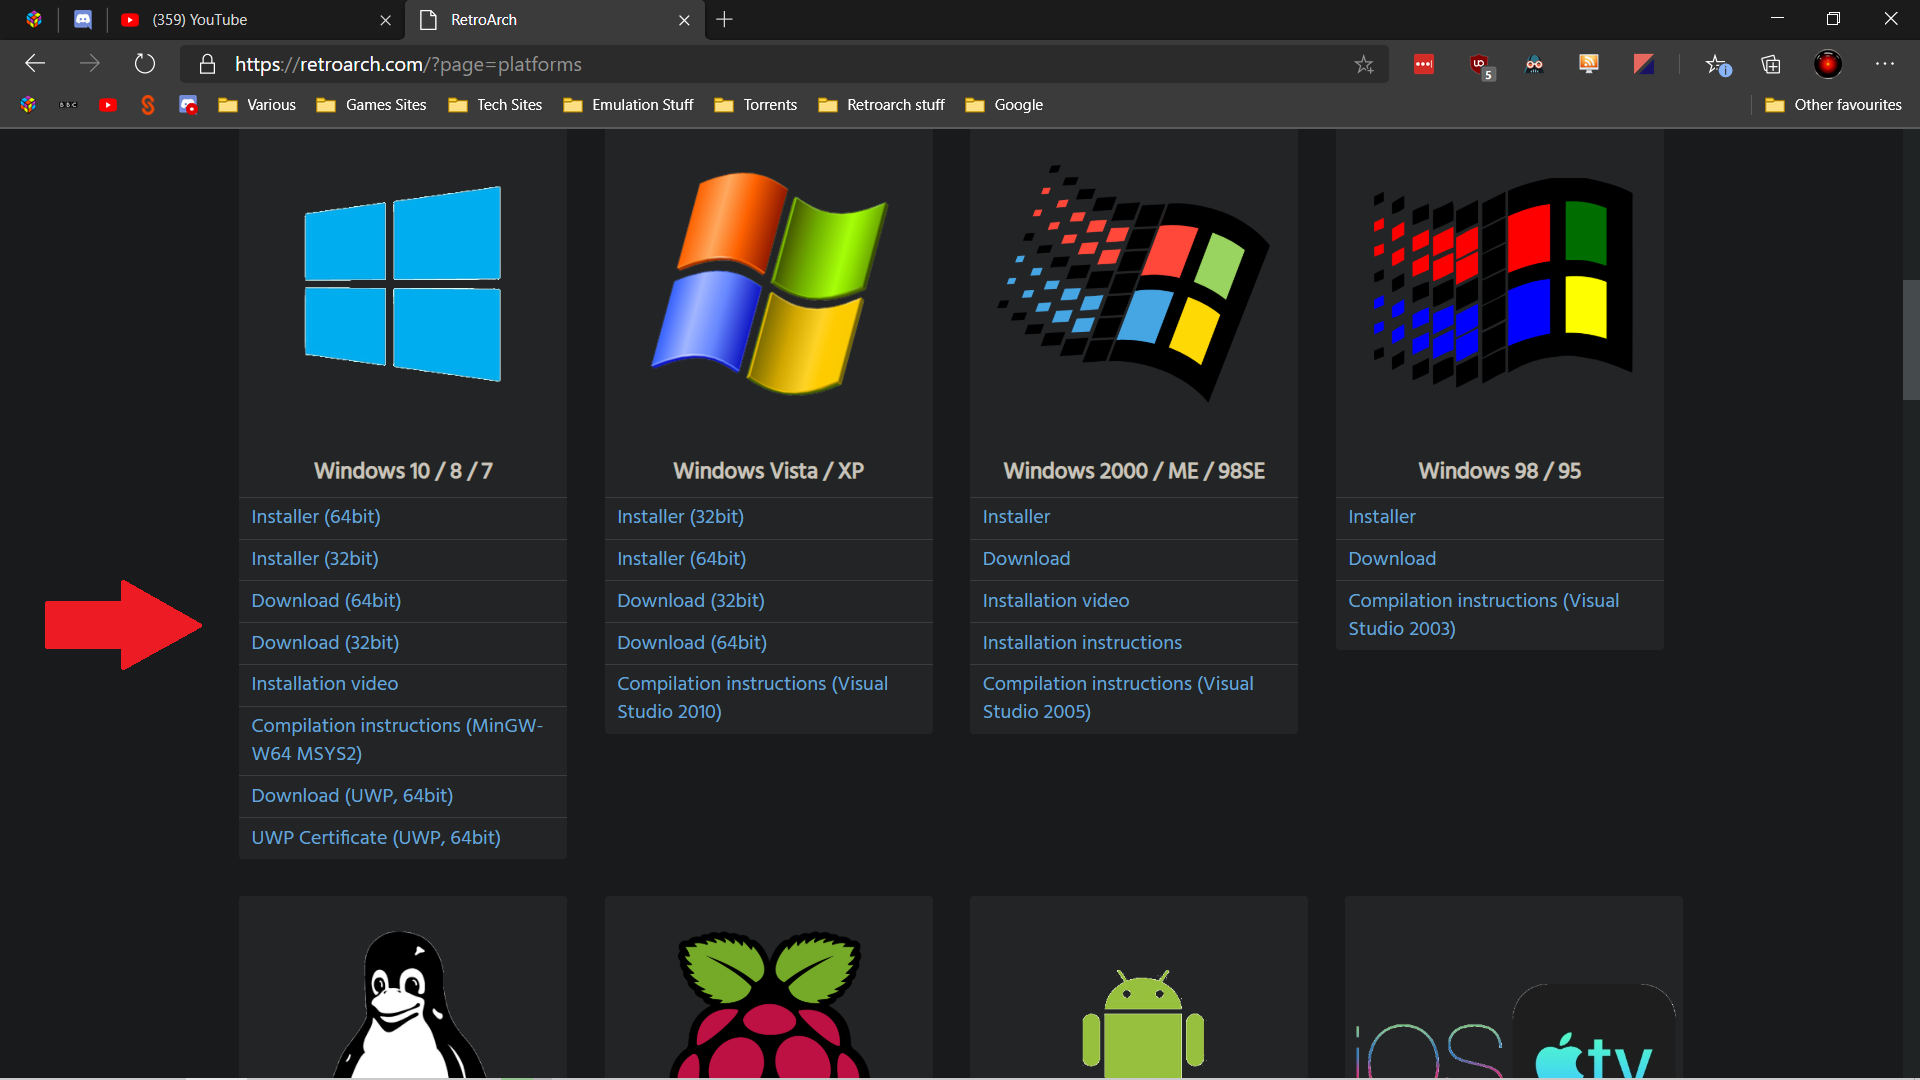Open Compilation instructions (Visual Studio 2010)

[x=752, y=698]
